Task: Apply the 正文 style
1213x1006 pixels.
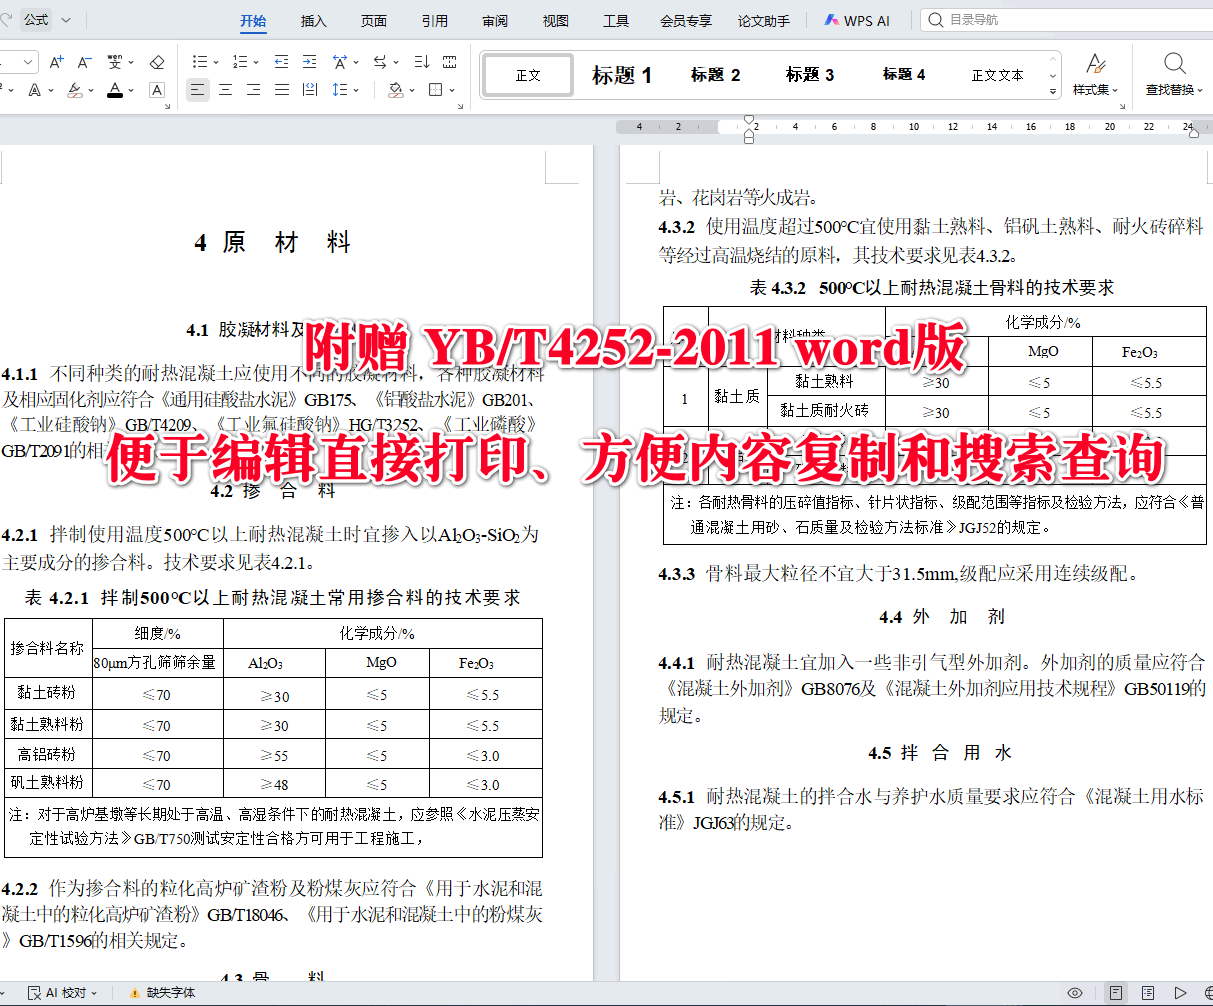Action: pos(528,75)
